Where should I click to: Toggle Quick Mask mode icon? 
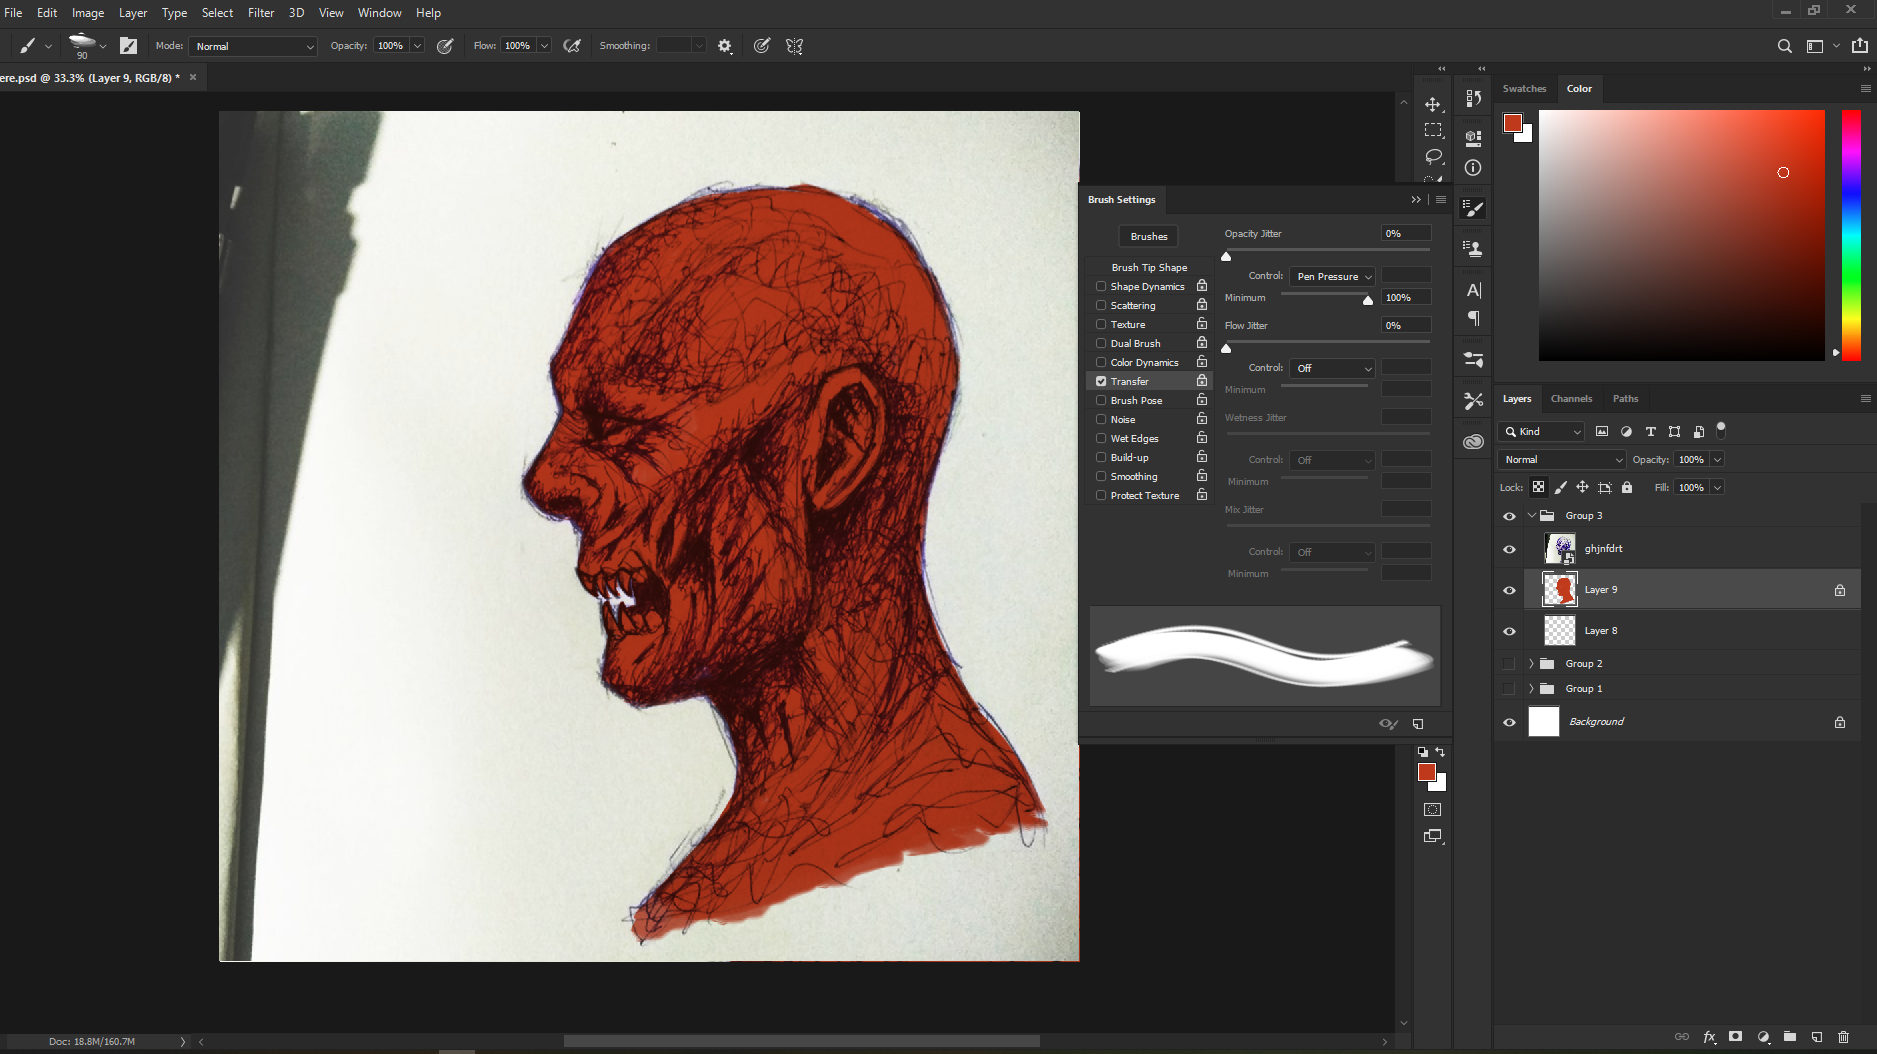(1432, 810)
